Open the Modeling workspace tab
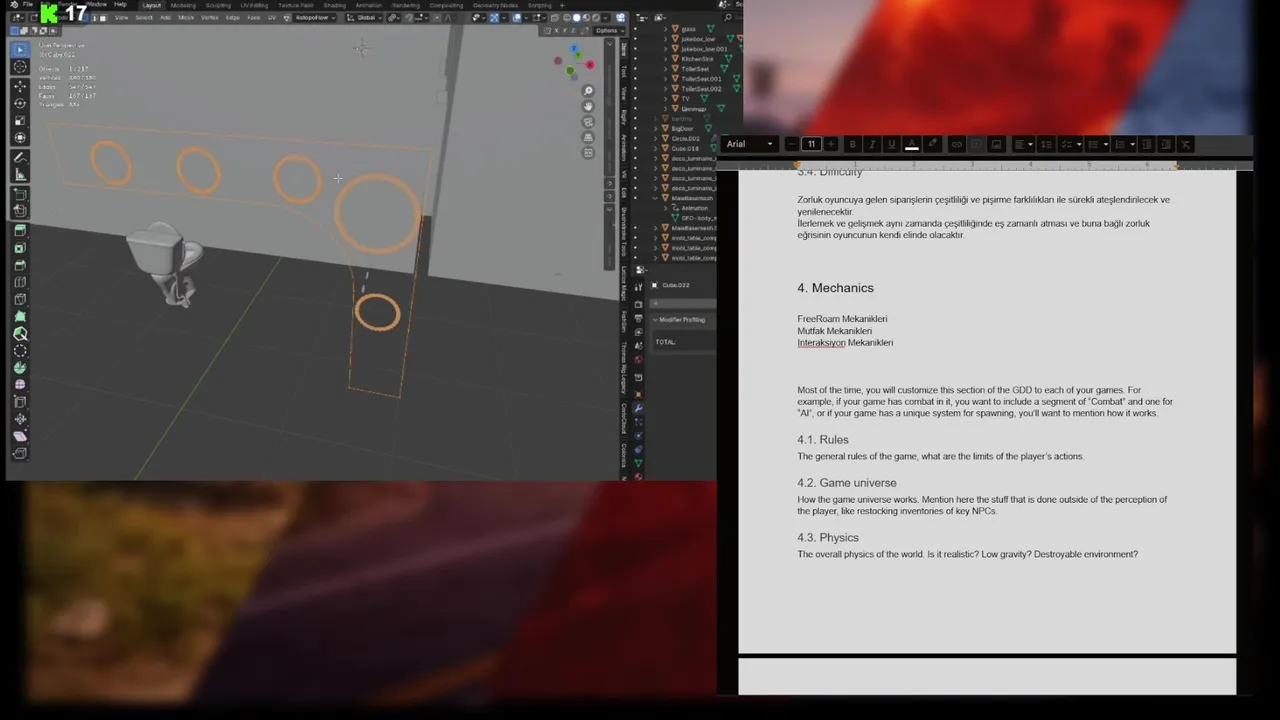Viewport: 1280px width, 720px height. coord(183,5)
